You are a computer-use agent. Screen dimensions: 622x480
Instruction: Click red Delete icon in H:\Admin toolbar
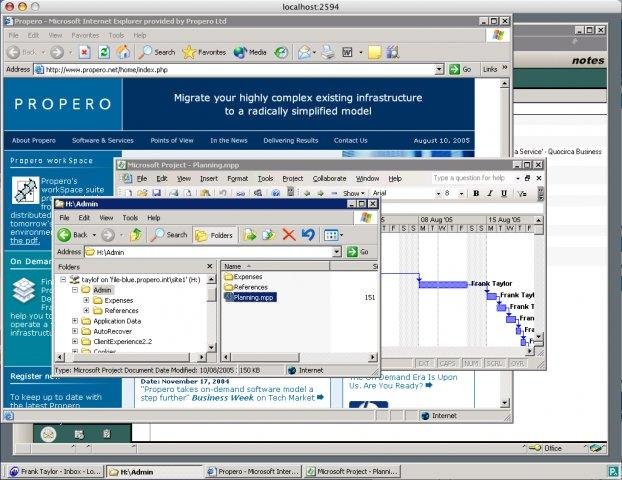[289, 235]
